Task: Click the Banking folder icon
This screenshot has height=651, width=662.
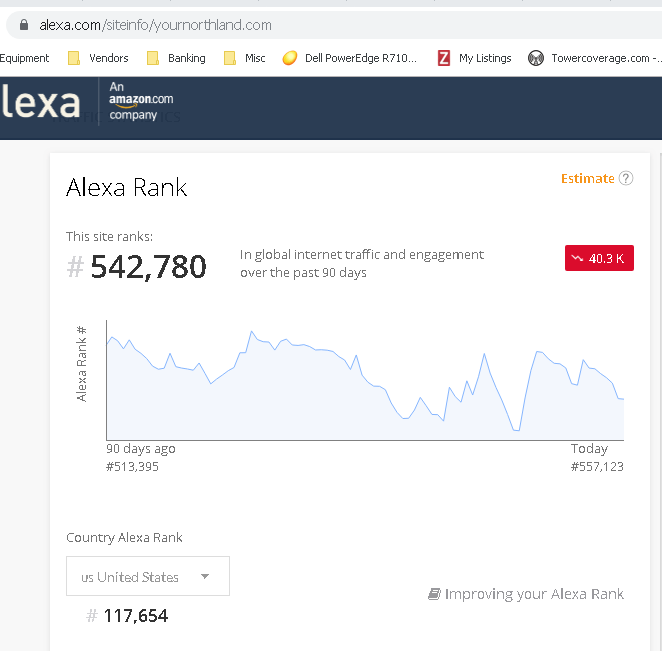Action: click(152, 58)
